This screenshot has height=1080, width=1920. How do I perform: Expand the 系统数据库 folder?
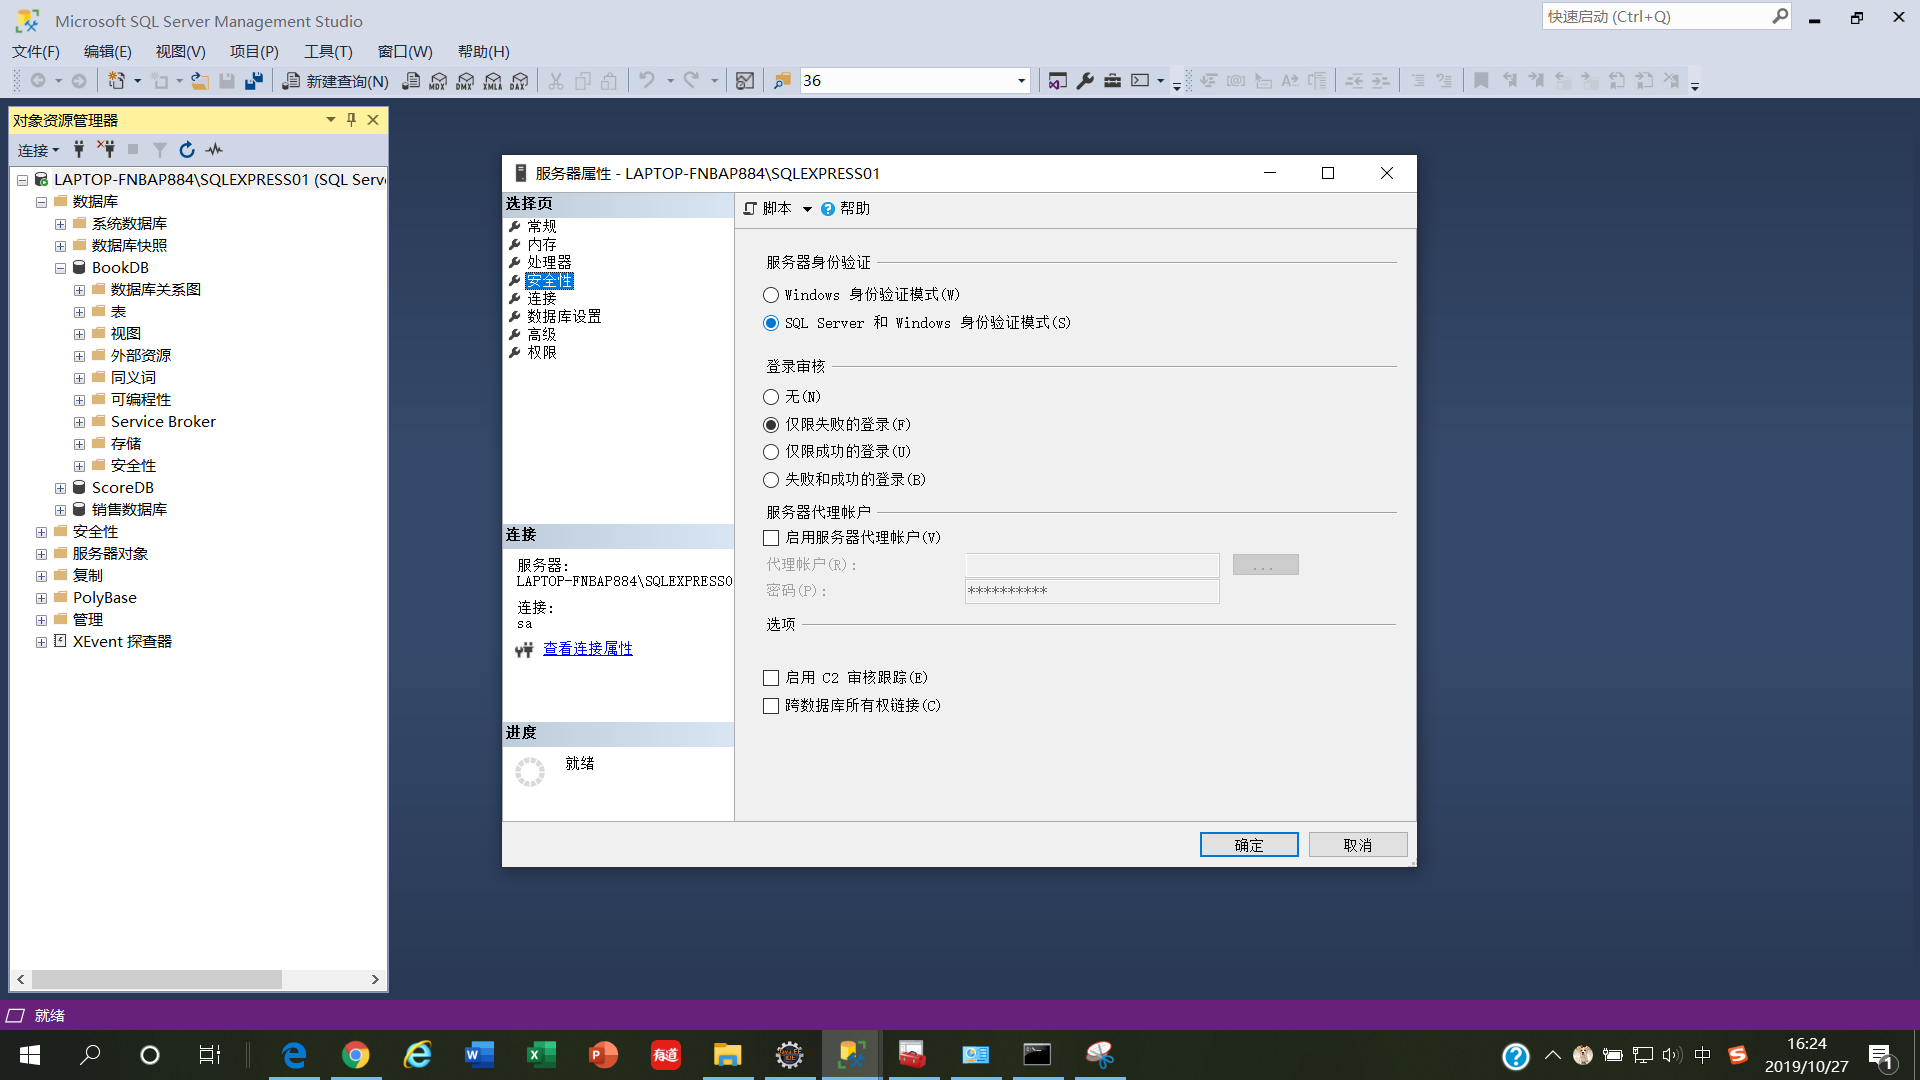(60, 224)
